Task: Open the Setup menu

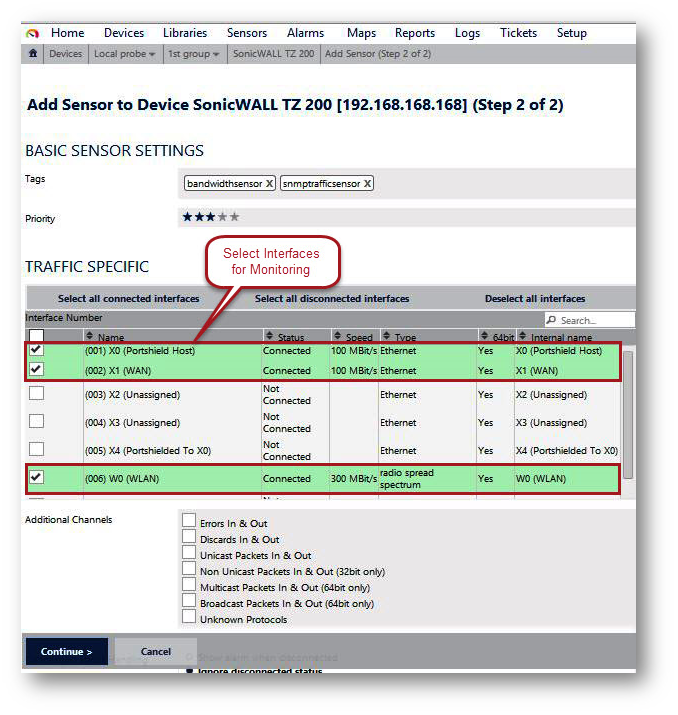Action: point(571,33)
